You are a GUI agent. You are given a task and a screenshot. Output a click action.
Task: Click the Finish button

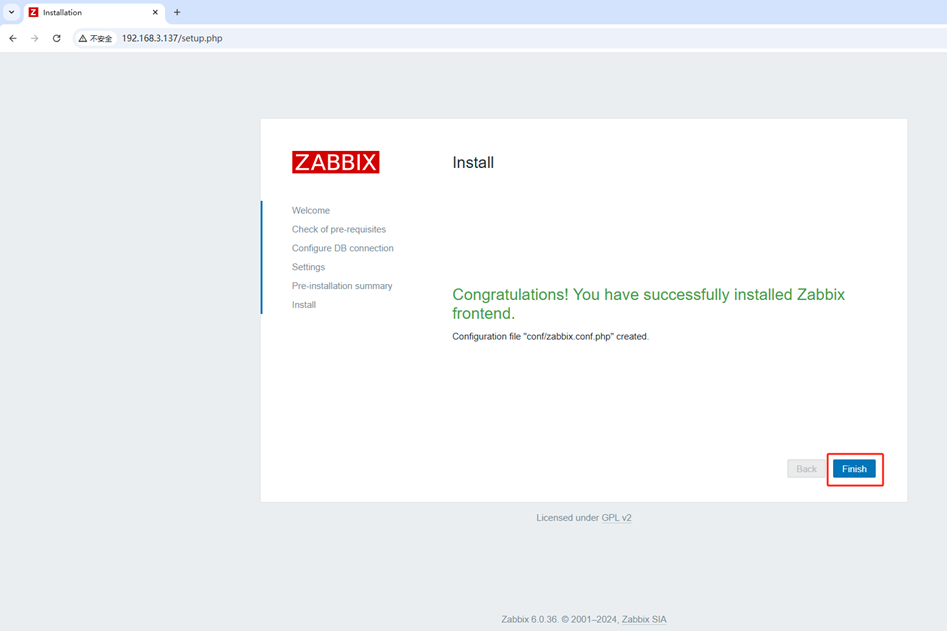[x=854, y=469]
